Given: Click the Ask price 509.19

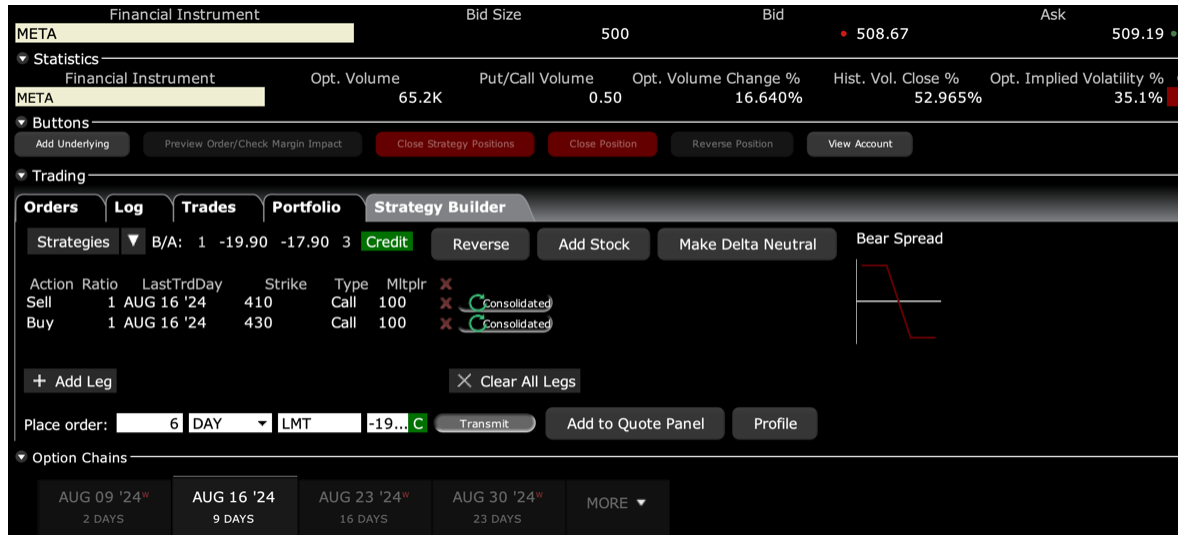Looking at the screenshot, I should [x=1138, y=34].
